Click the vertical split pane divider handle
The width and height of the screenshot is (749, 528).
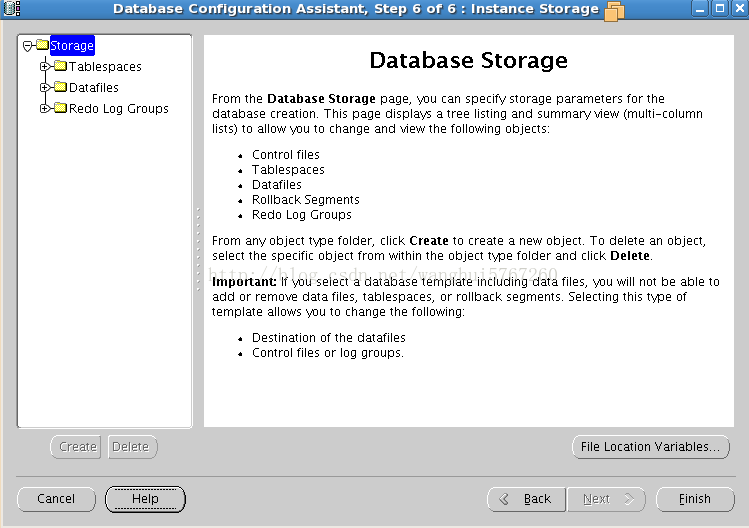198,248
